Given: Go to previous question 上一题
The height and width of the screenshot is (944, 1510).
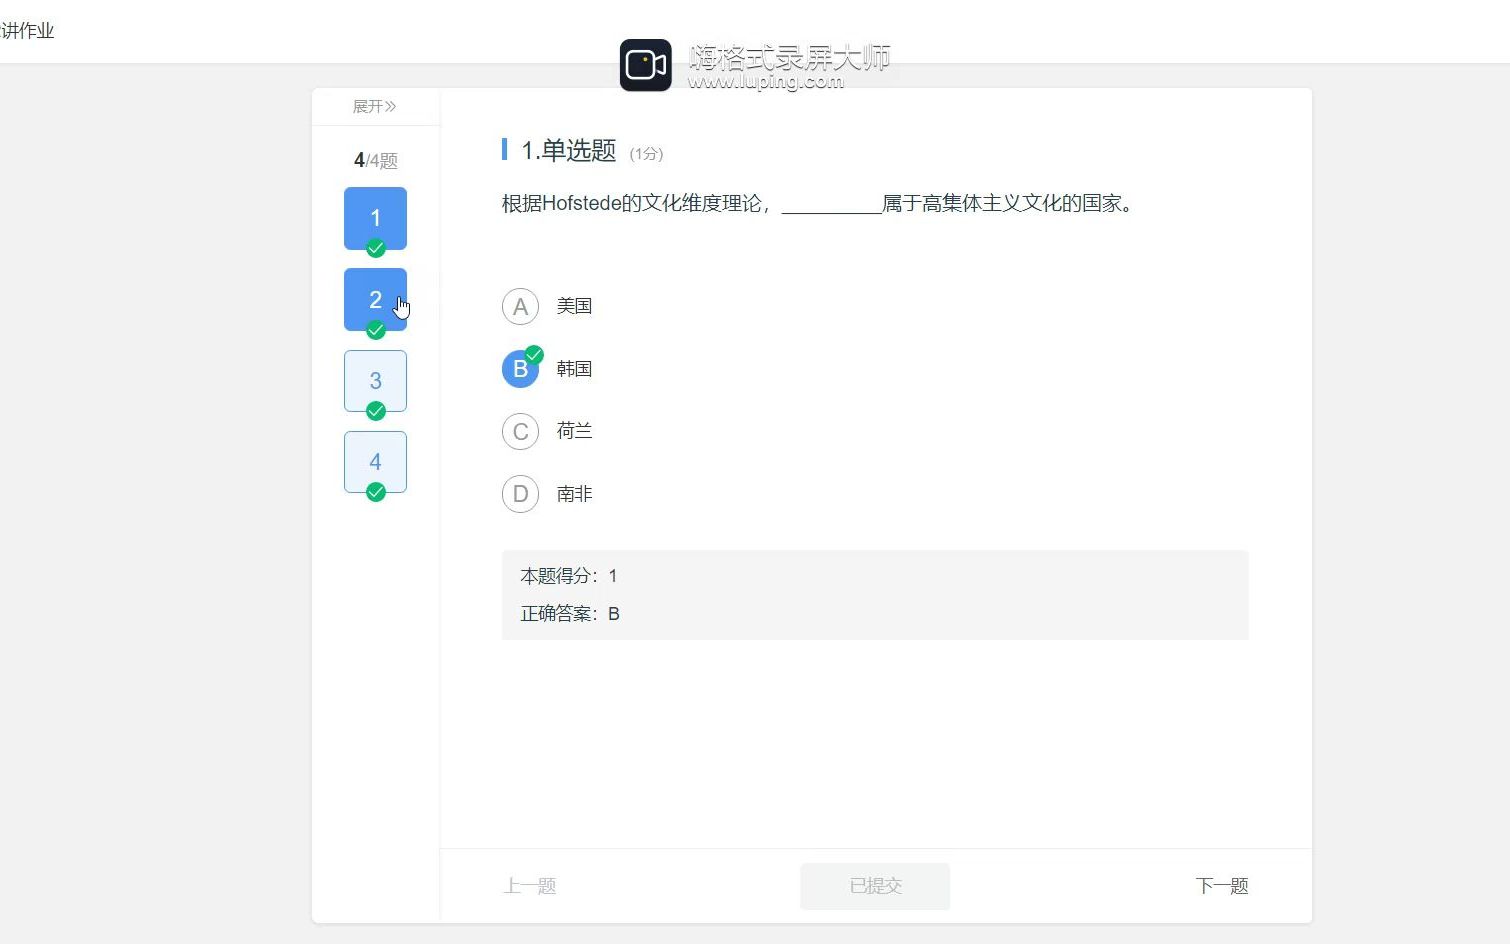Looking at the screenshot, I should click(x=530, y=886).
